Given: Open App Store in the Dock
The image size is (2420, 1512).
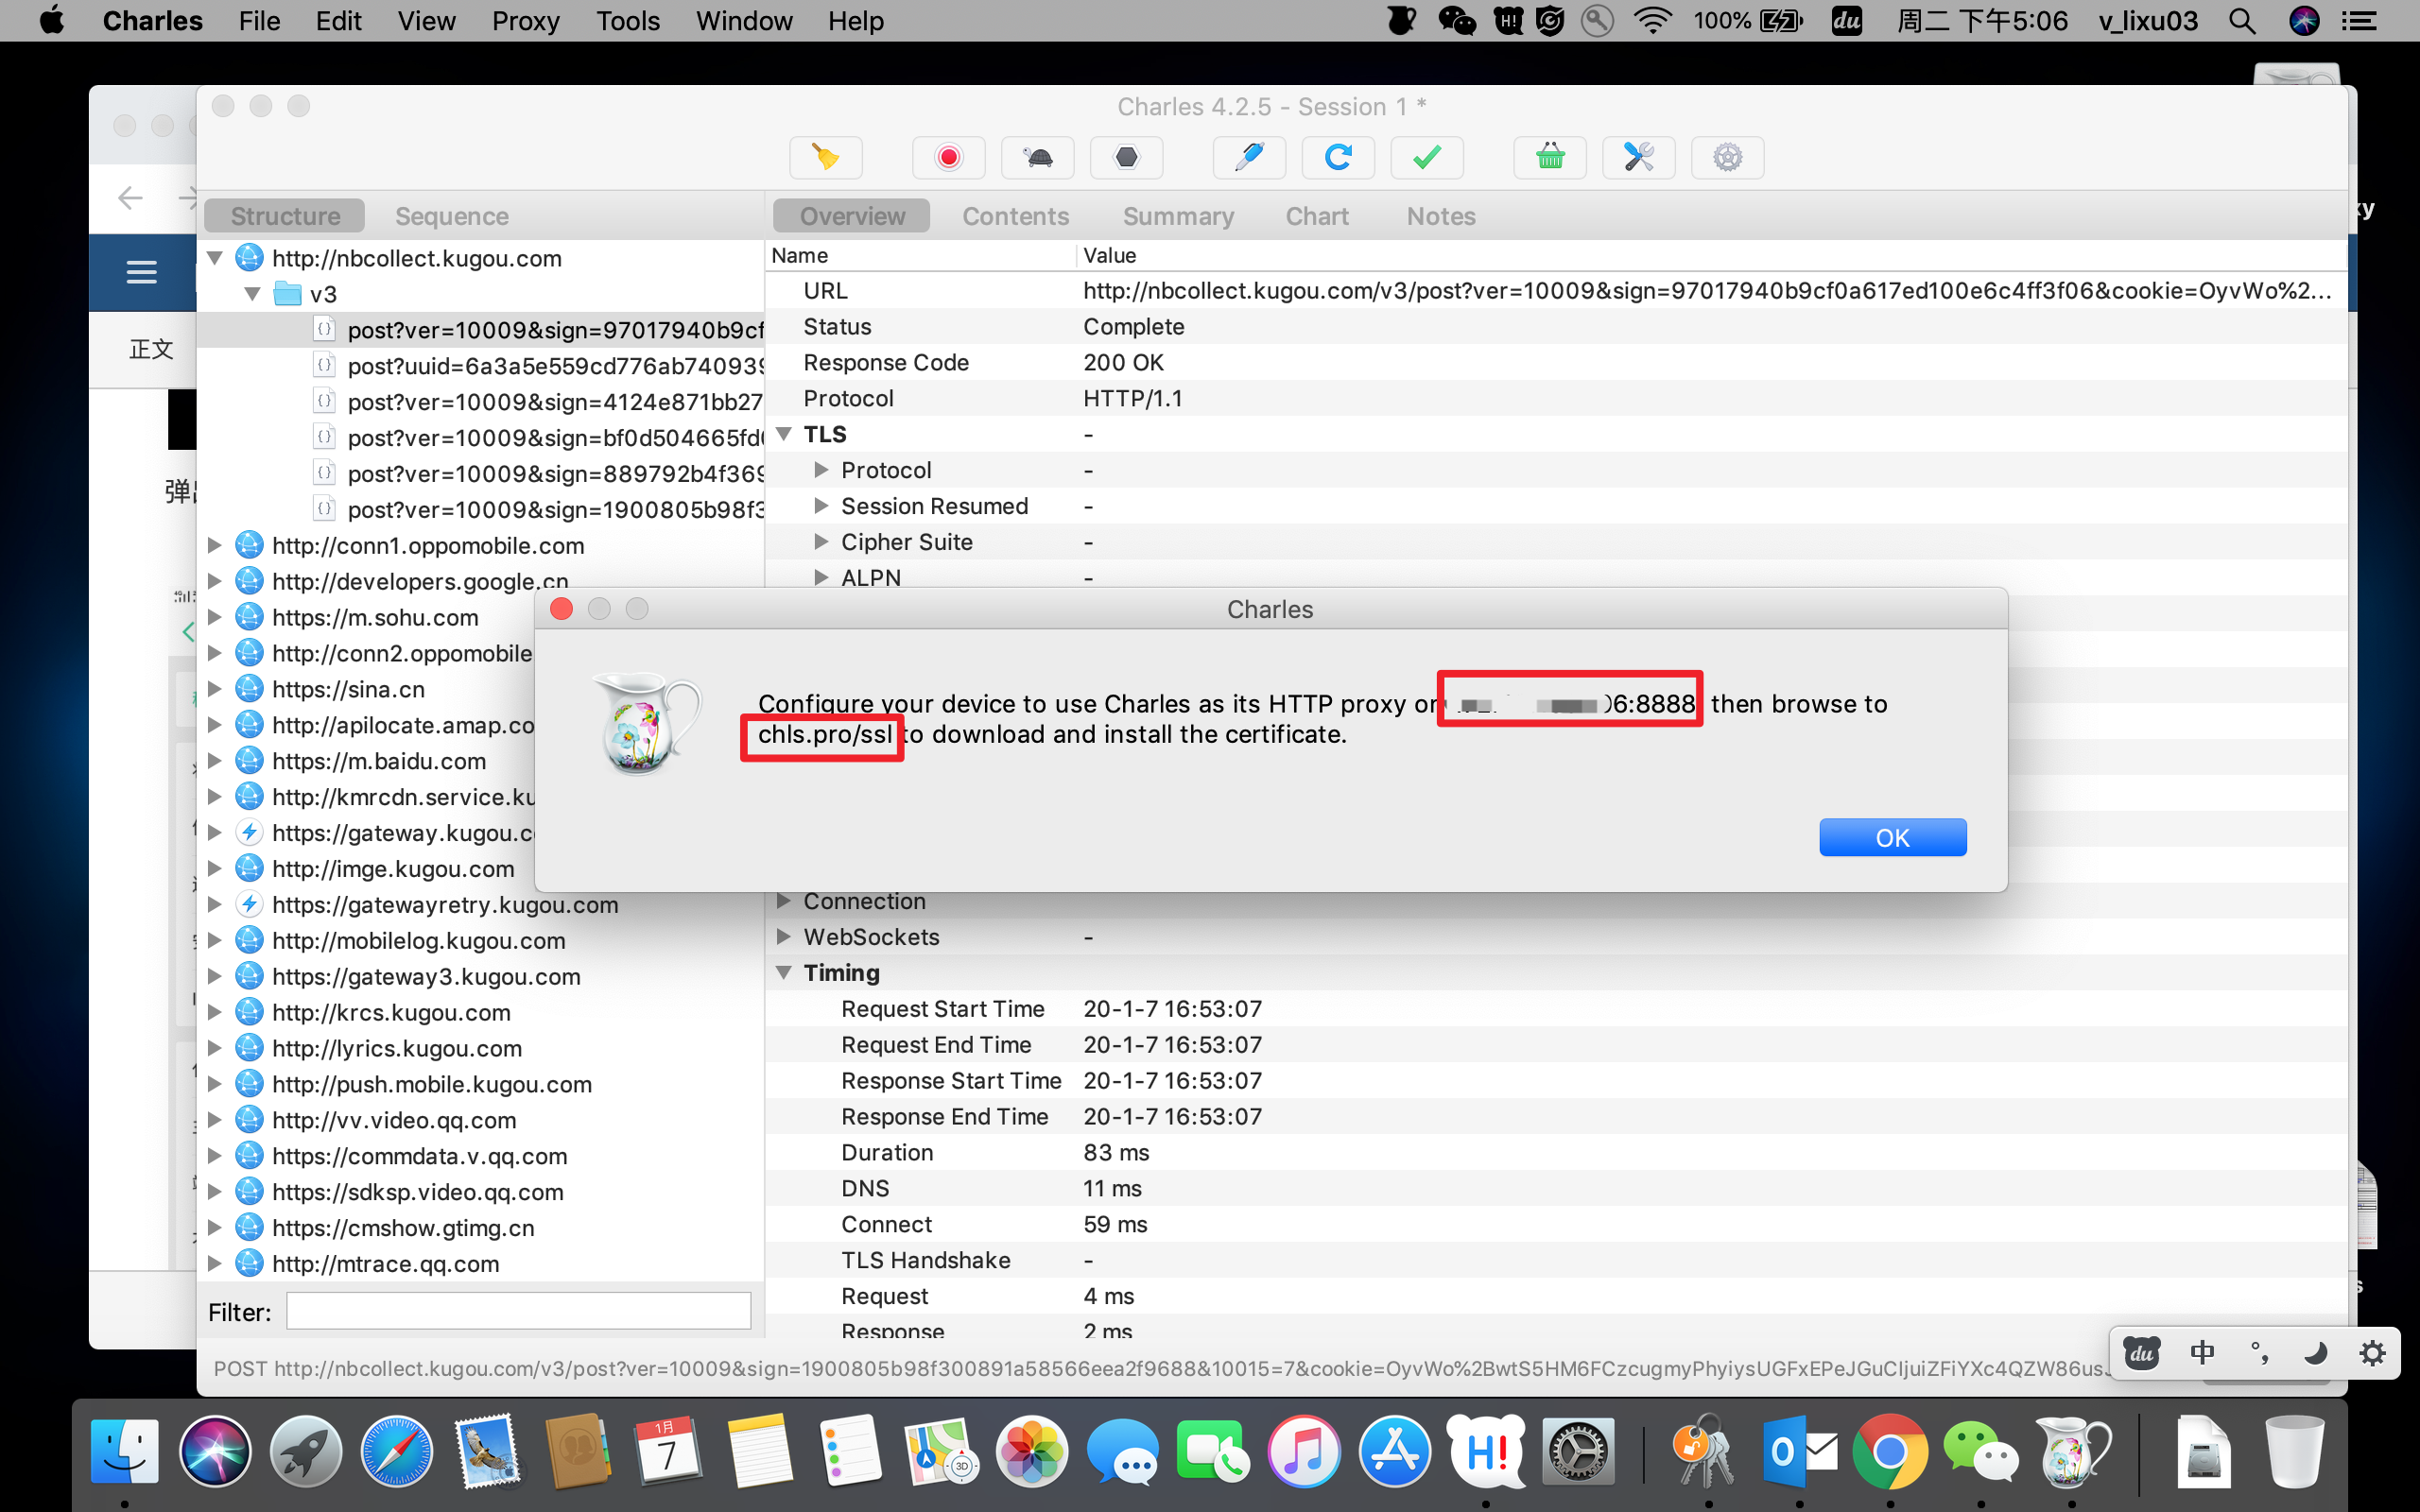Looking at the screenshot, I should [1395, 1450].
